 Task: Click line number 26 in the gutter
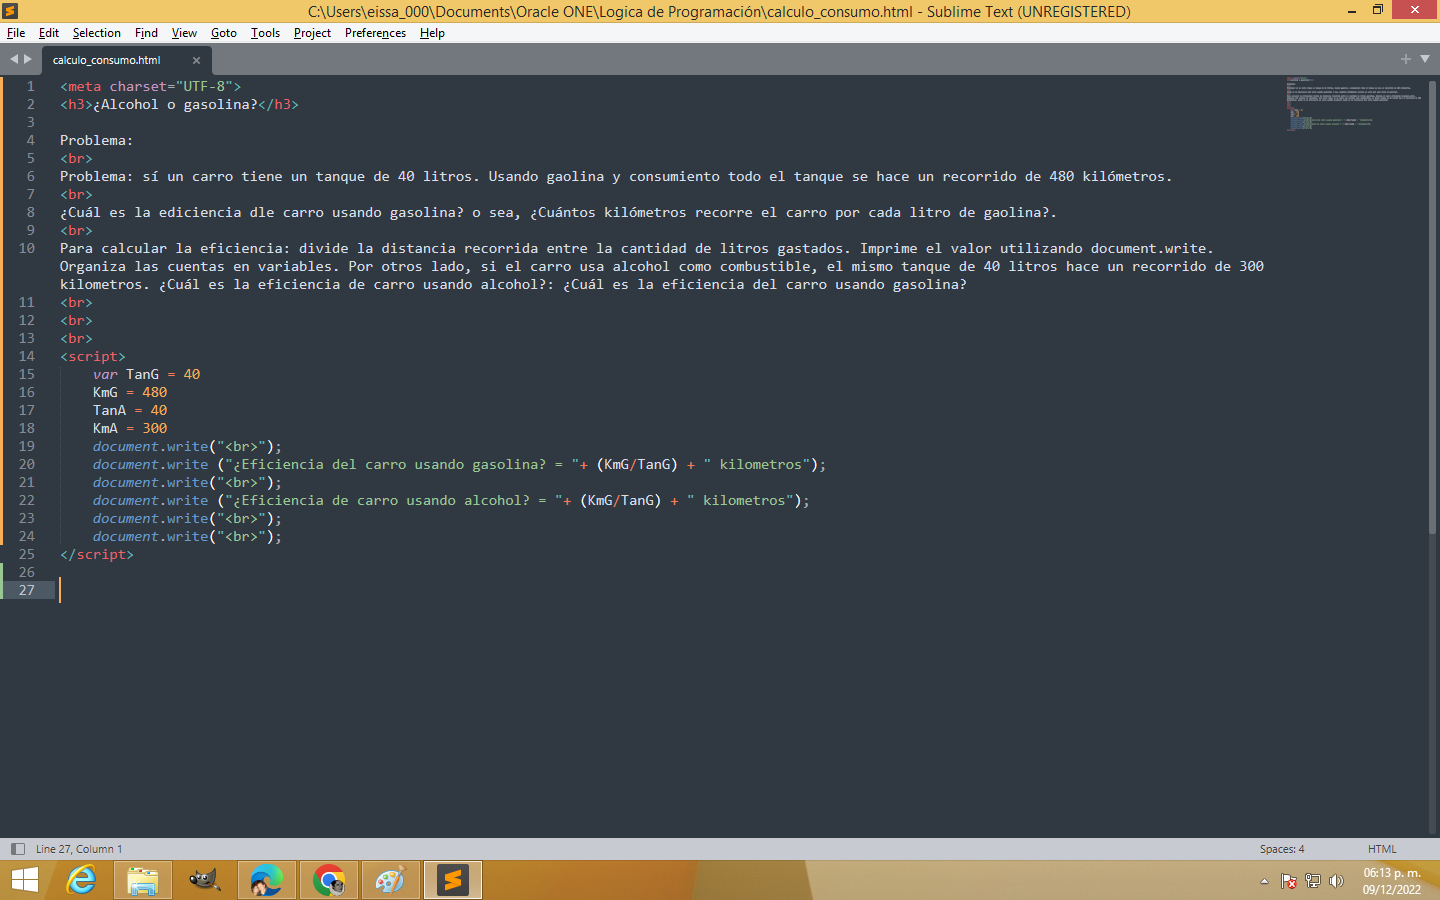pos(27,572)
